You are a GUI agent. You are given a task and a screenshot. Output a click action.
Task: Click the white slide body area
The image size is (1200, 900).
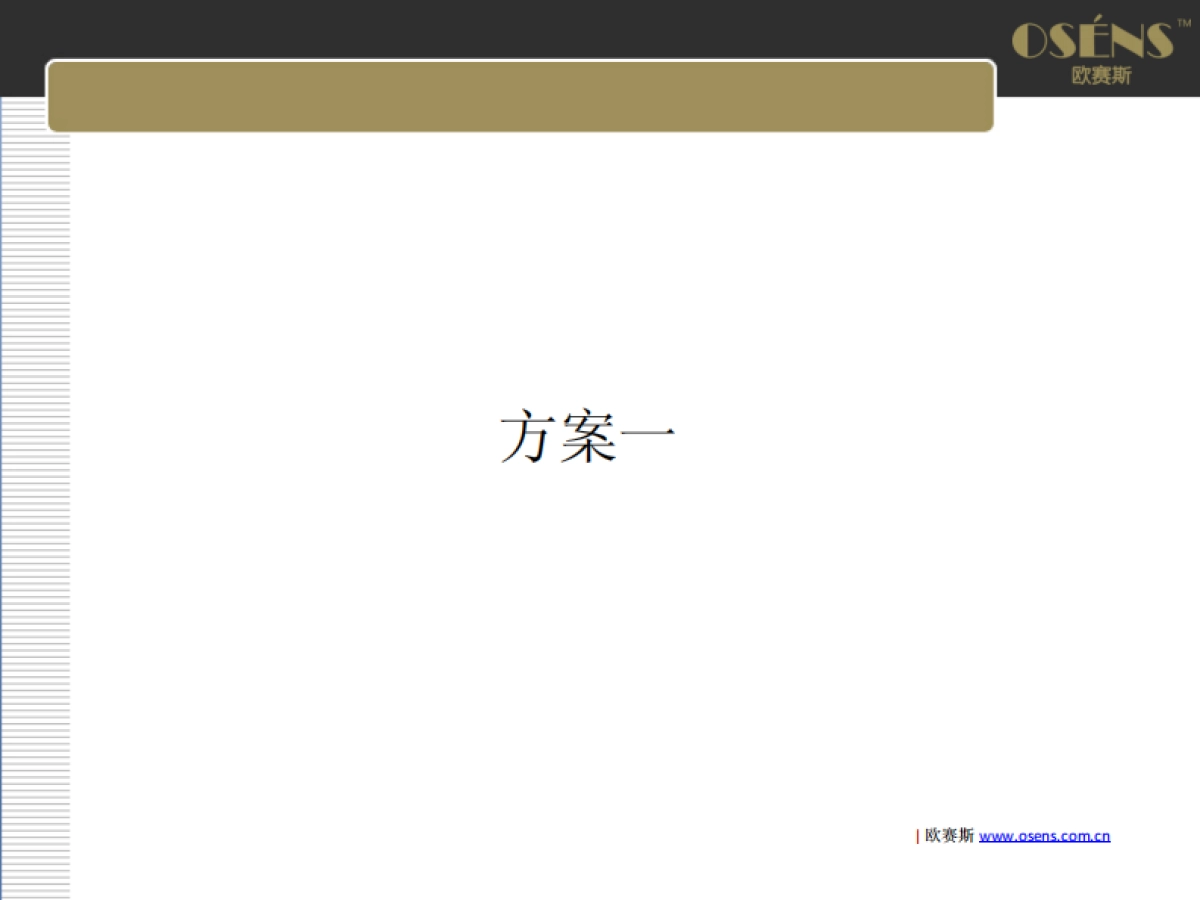[600, 620]
